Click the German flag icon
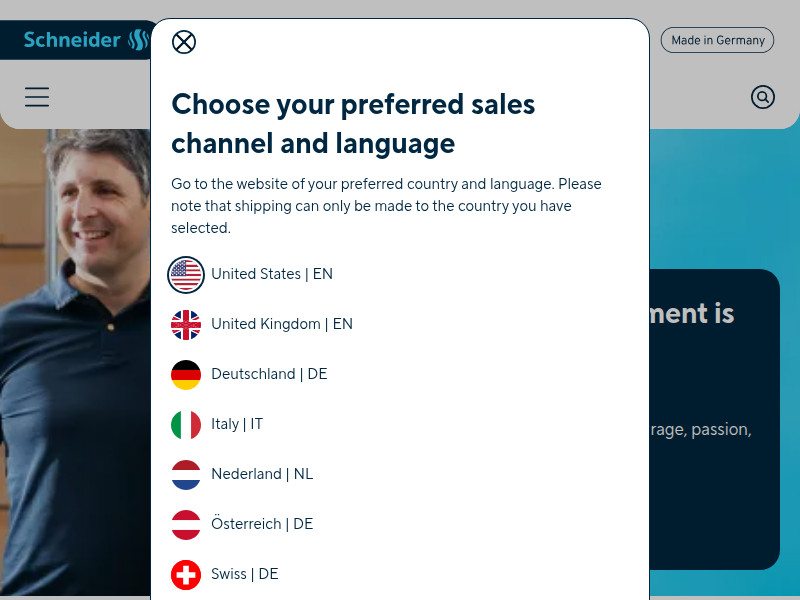The image size is (800, 600). pyautogui.click(x=186, y=374)
